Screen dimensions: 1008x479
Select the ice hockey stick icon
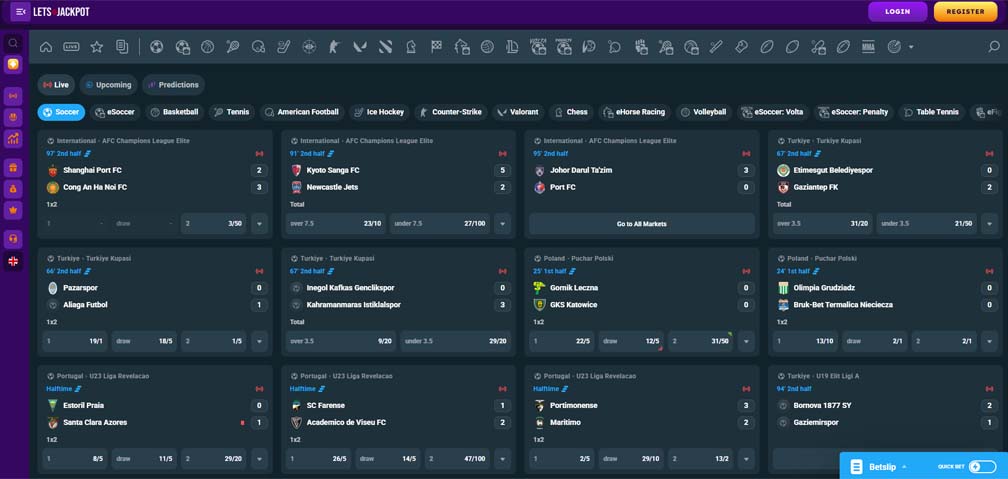(284, 47)
